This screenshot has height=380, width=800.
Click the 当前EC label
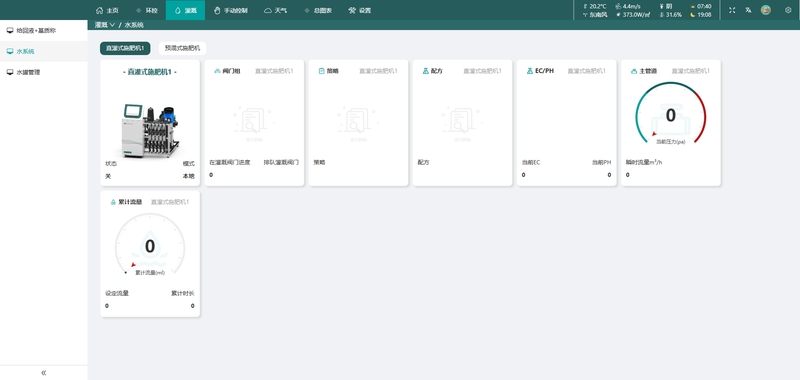point(531,162)
